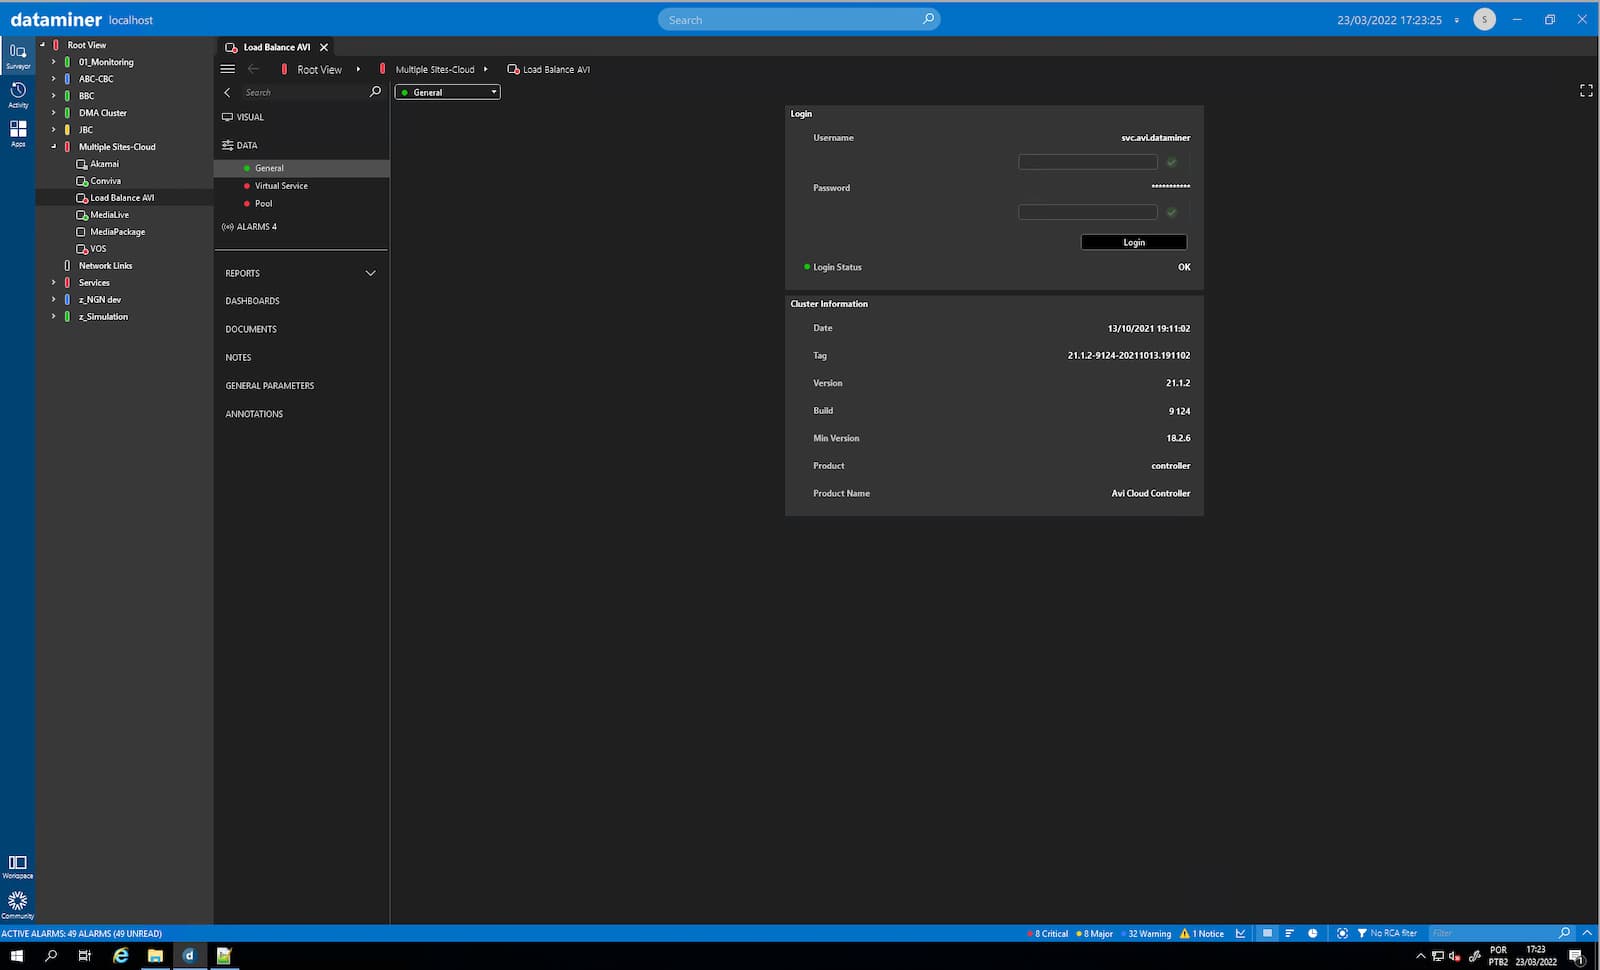Open File Explorer from taskbar
This screenshot has width=1600, height=970.
(155, 956)
